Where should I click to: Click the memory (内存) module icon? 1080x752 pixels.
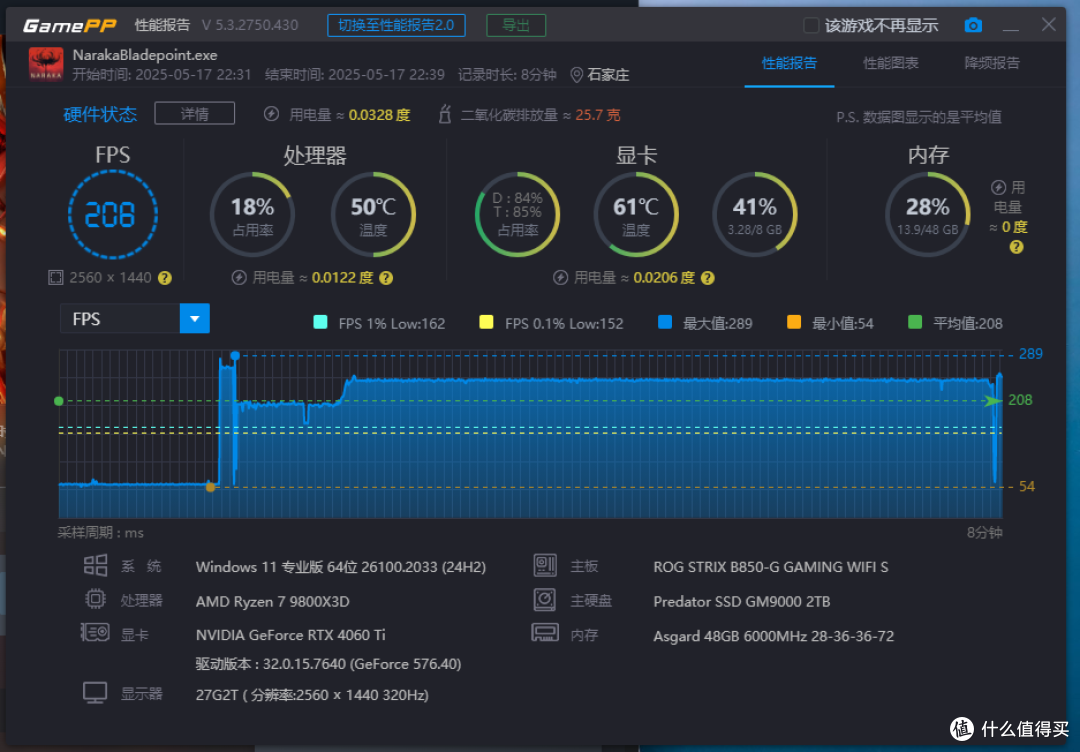pos(544,632)
